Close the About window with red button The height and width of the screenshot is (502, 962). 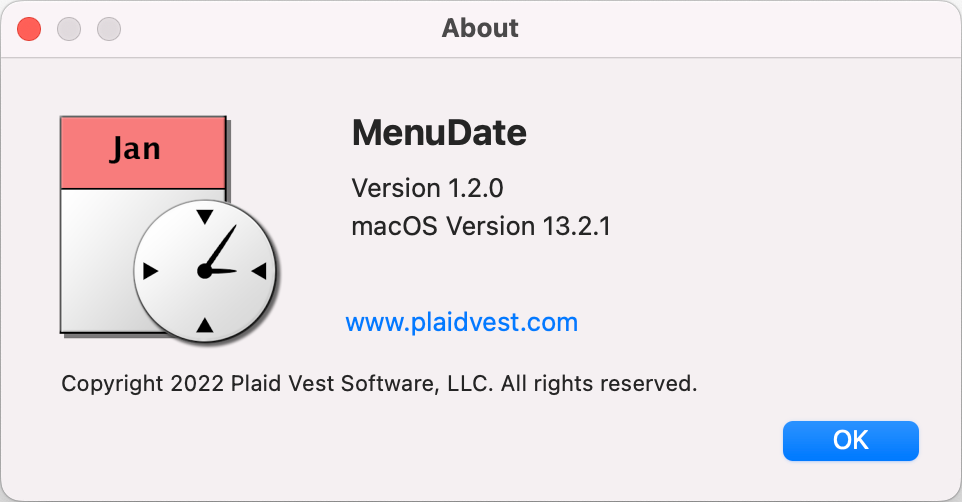[x=29, y=29]
